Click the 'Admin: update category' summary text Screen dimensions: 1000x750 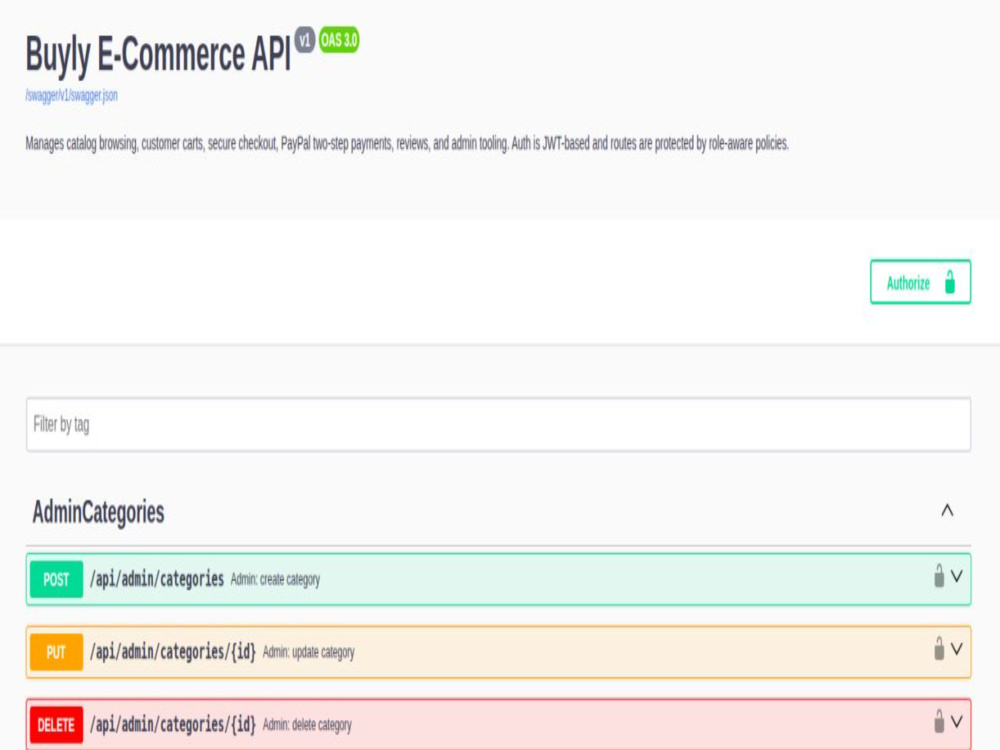309,652
